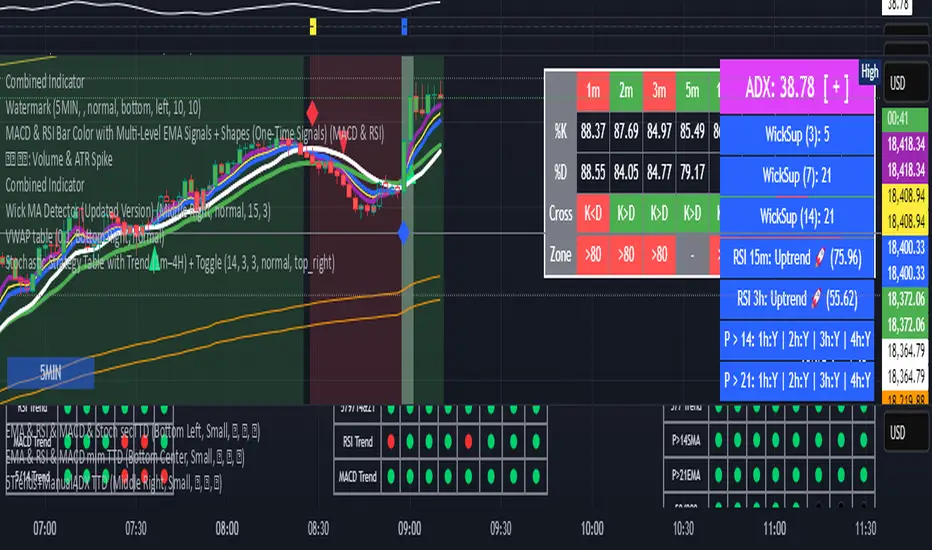This screenshot has height=550, width=932.
Task: Click the blue diamond marker on the horizontal line
Action: [404, 233]
